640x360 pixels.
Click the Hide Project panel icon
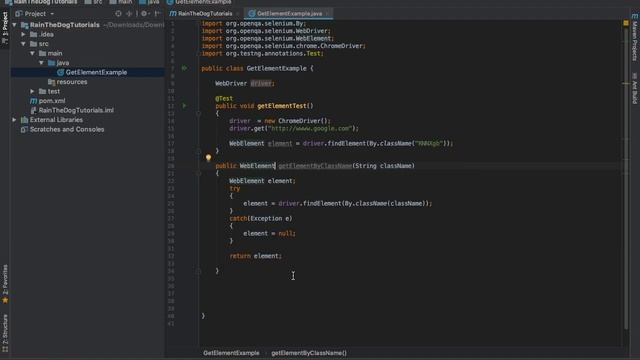[x=157, y=13]
